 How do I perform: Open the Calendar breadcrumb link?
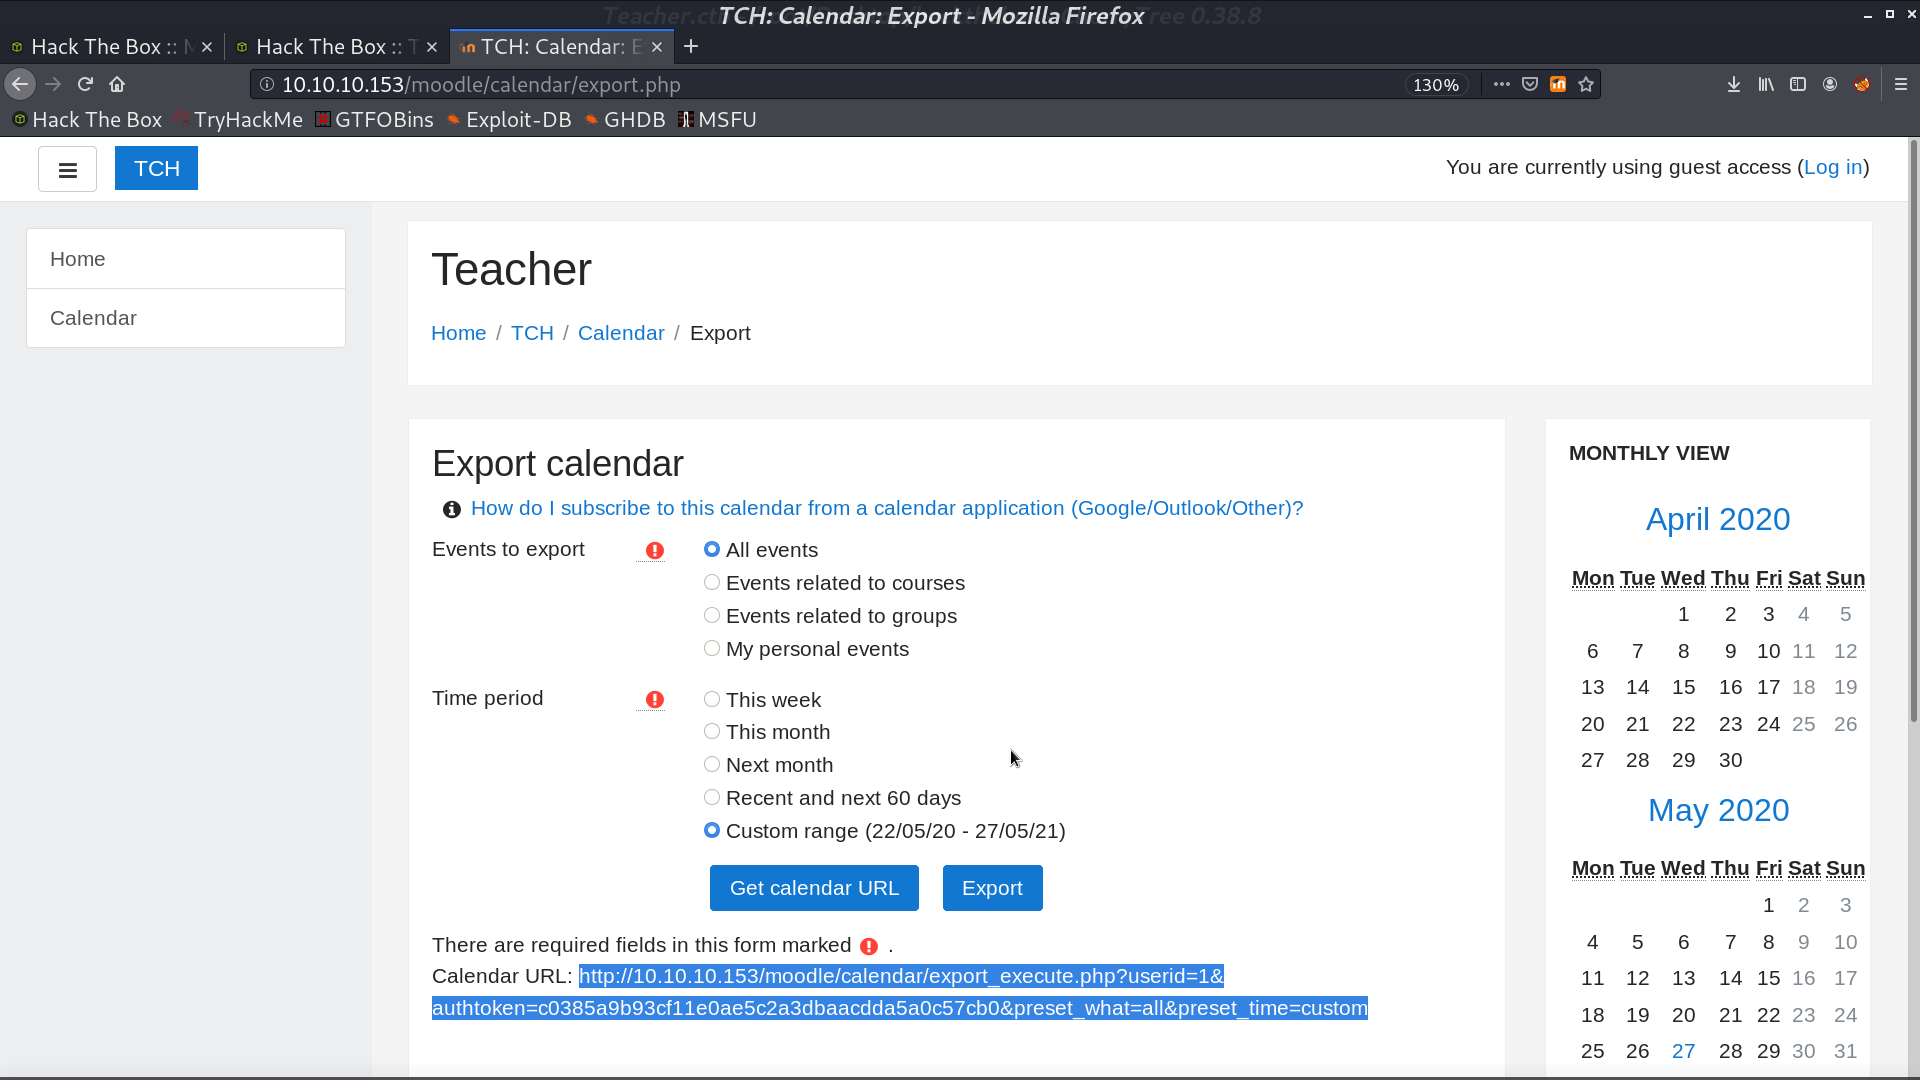coord(621,333)
